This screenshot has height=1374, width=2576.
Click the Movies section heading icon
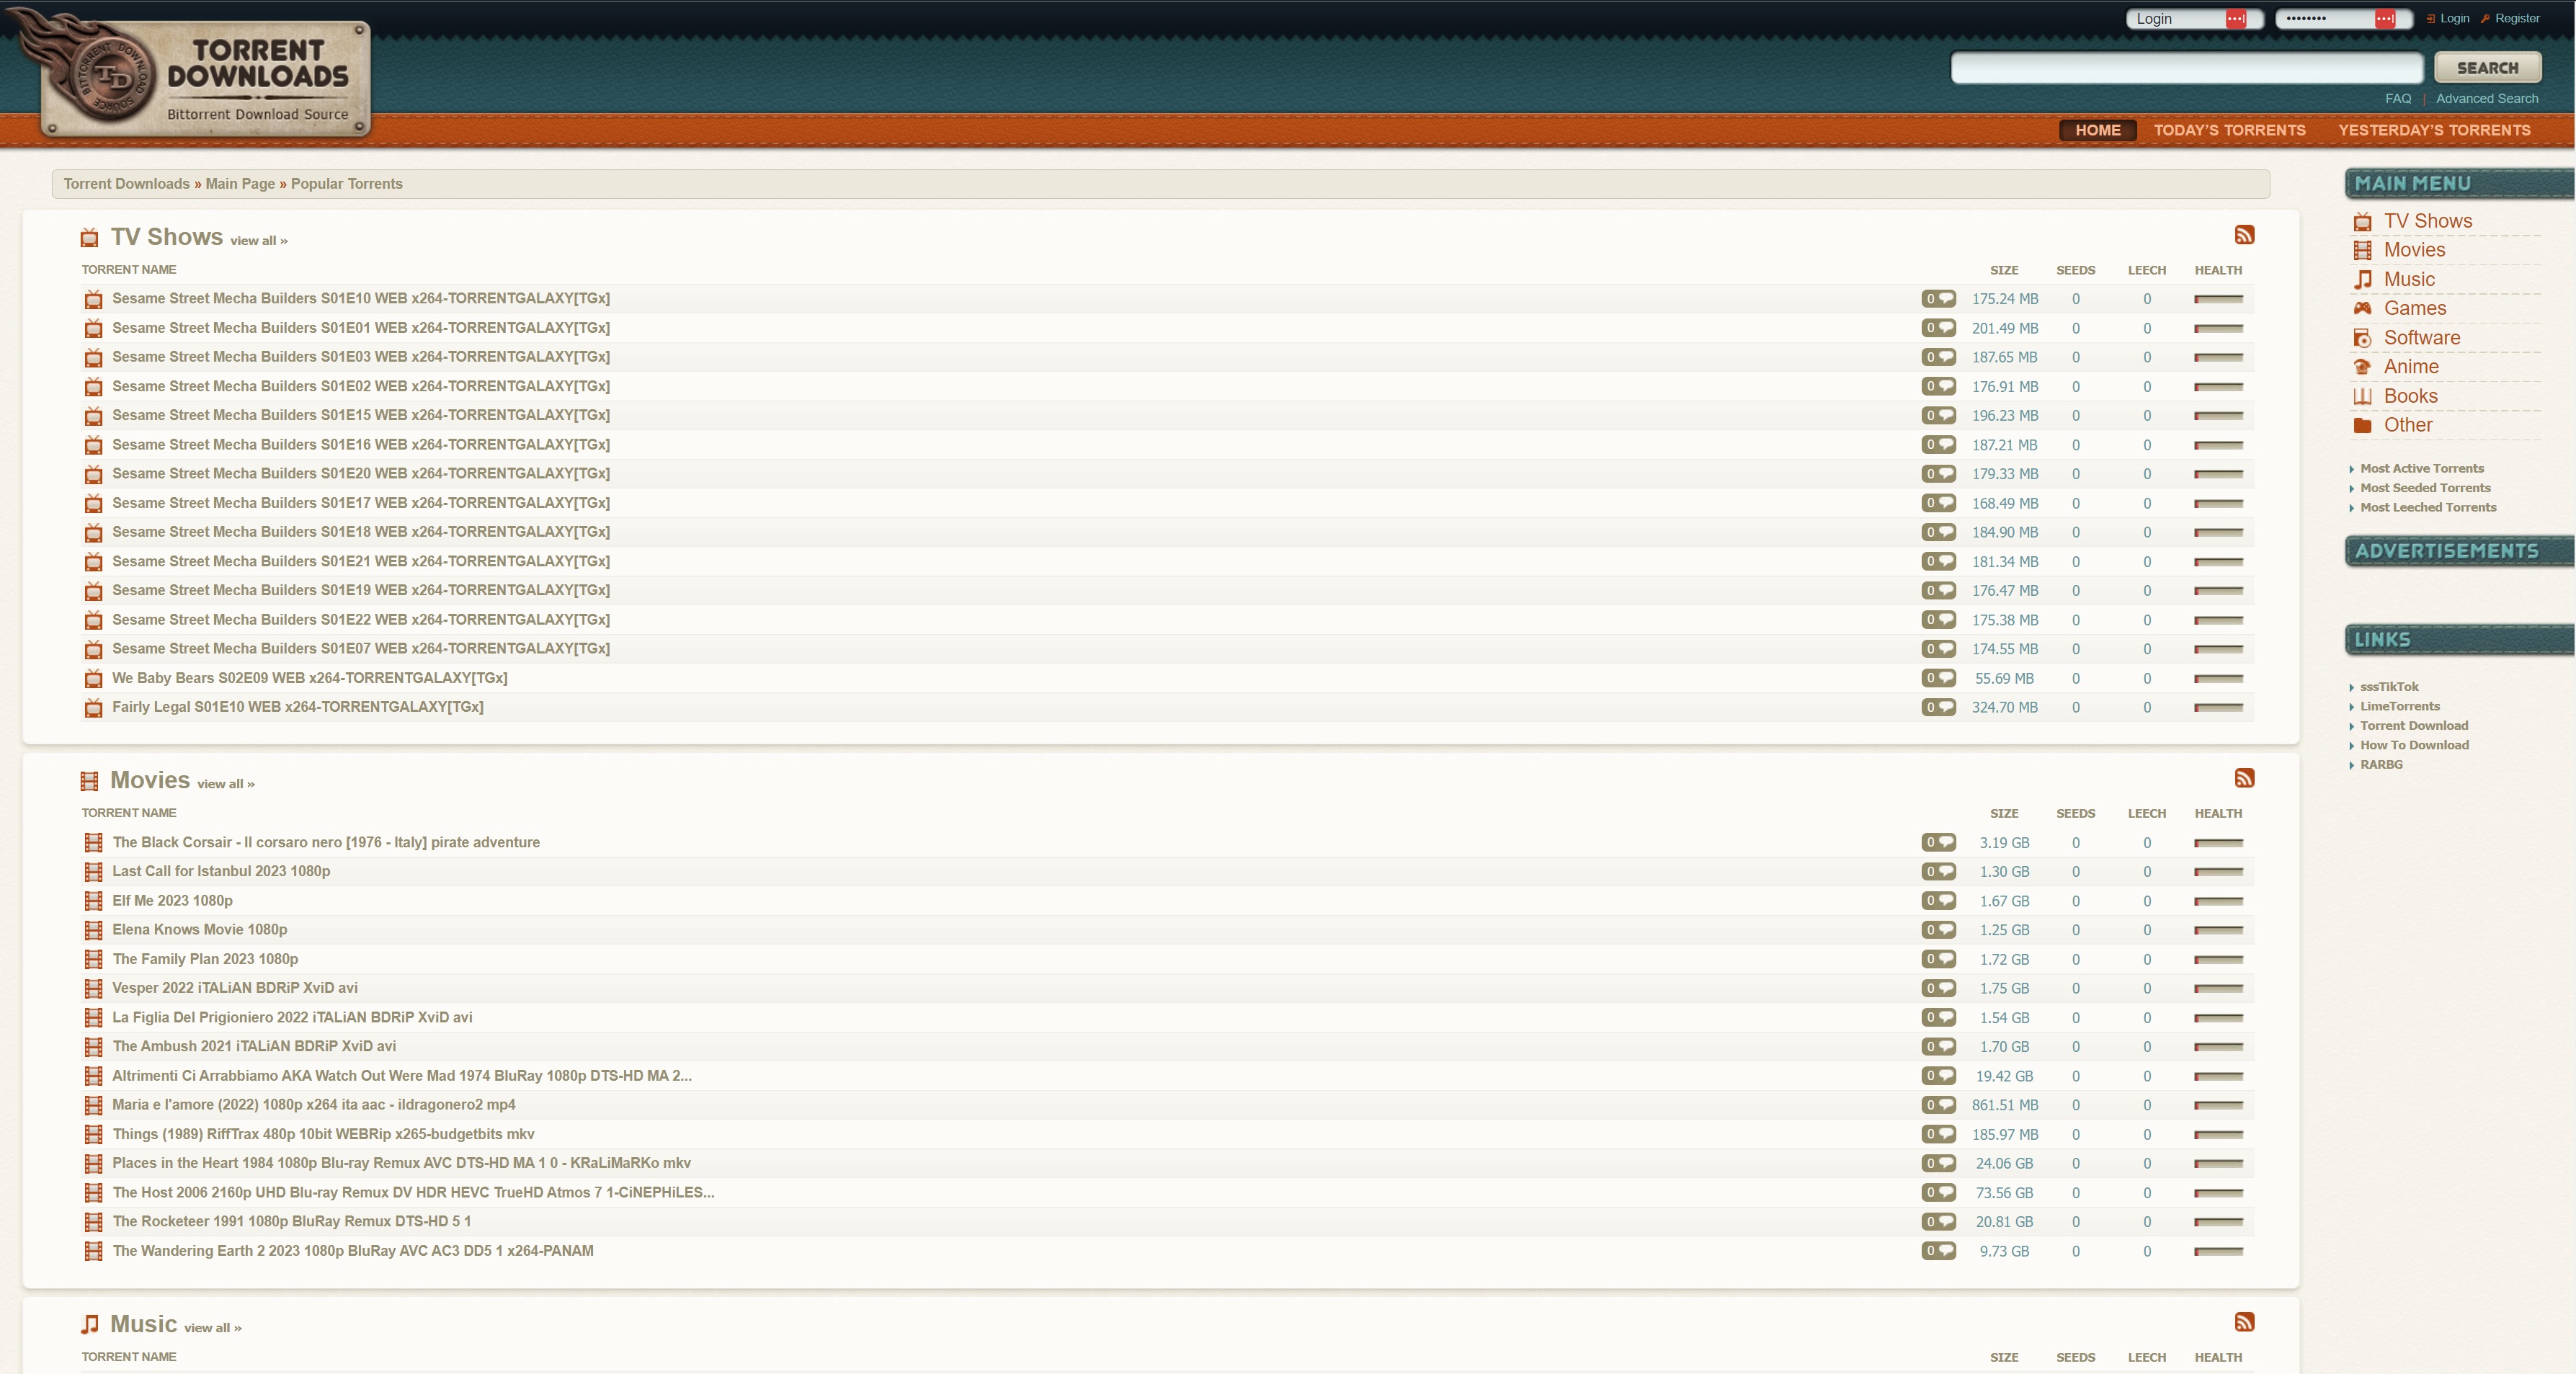[89, 781]
